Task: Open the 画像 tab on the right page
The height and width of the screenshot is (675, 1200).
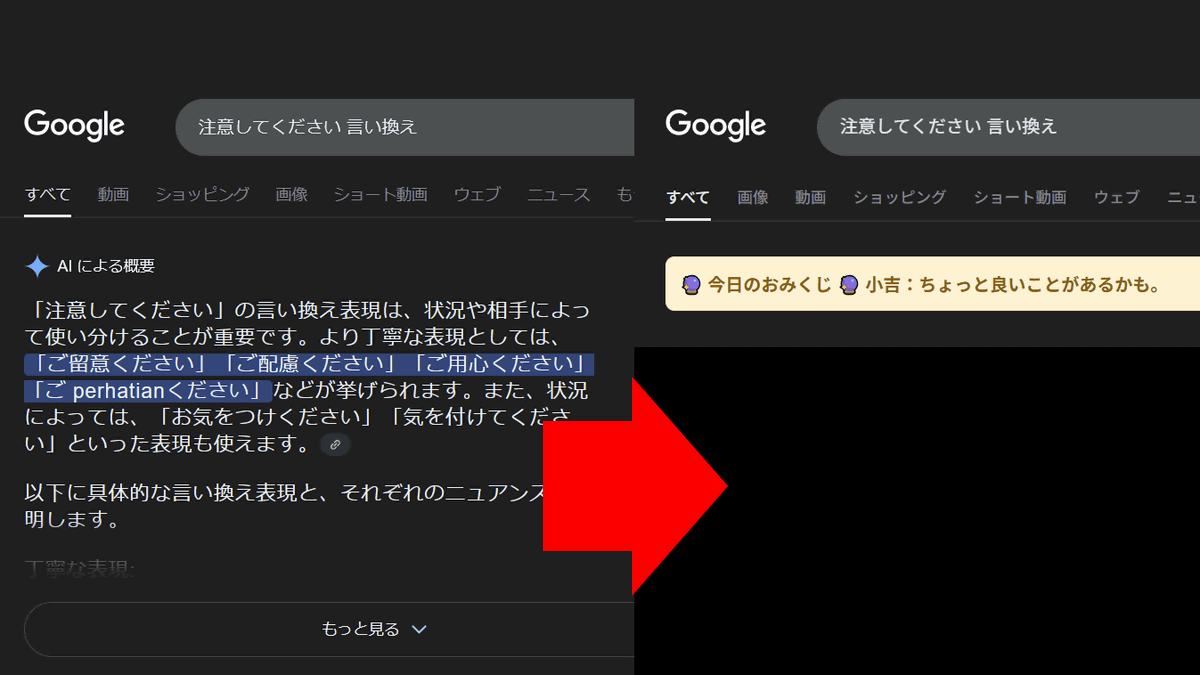Action: (x=753, y=197)
